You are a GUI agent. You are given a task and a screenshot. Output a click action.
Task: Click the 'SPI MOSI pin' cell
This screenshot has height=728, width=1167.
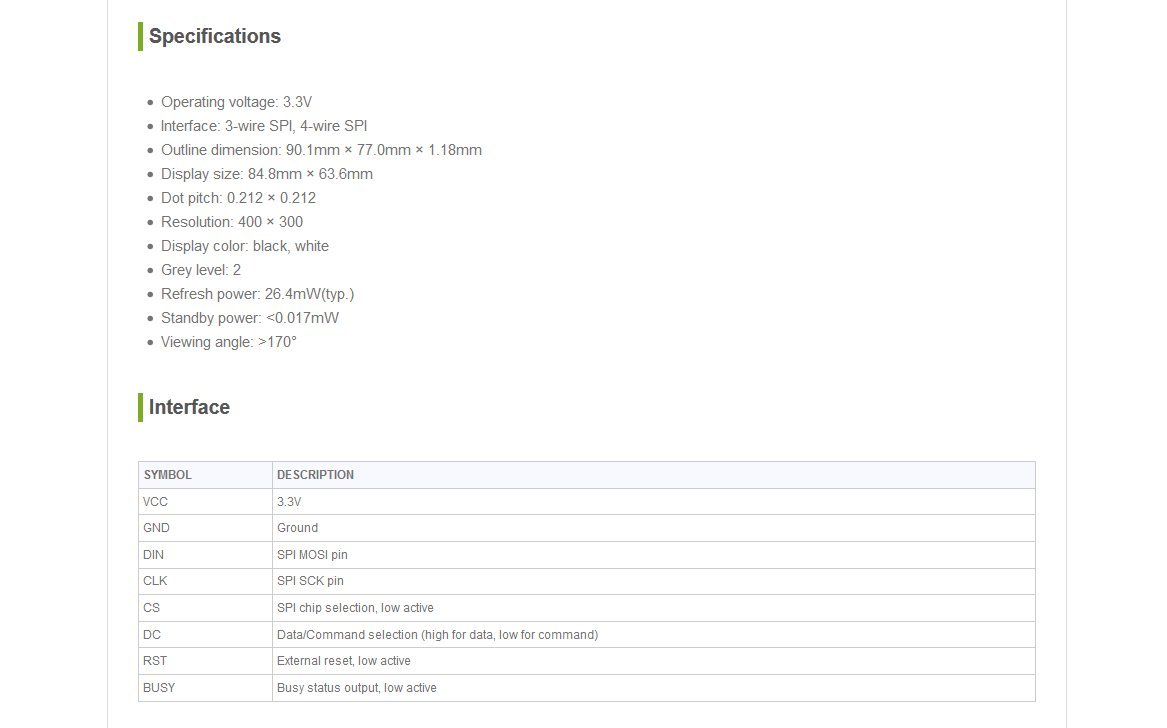tap(653, 555)
